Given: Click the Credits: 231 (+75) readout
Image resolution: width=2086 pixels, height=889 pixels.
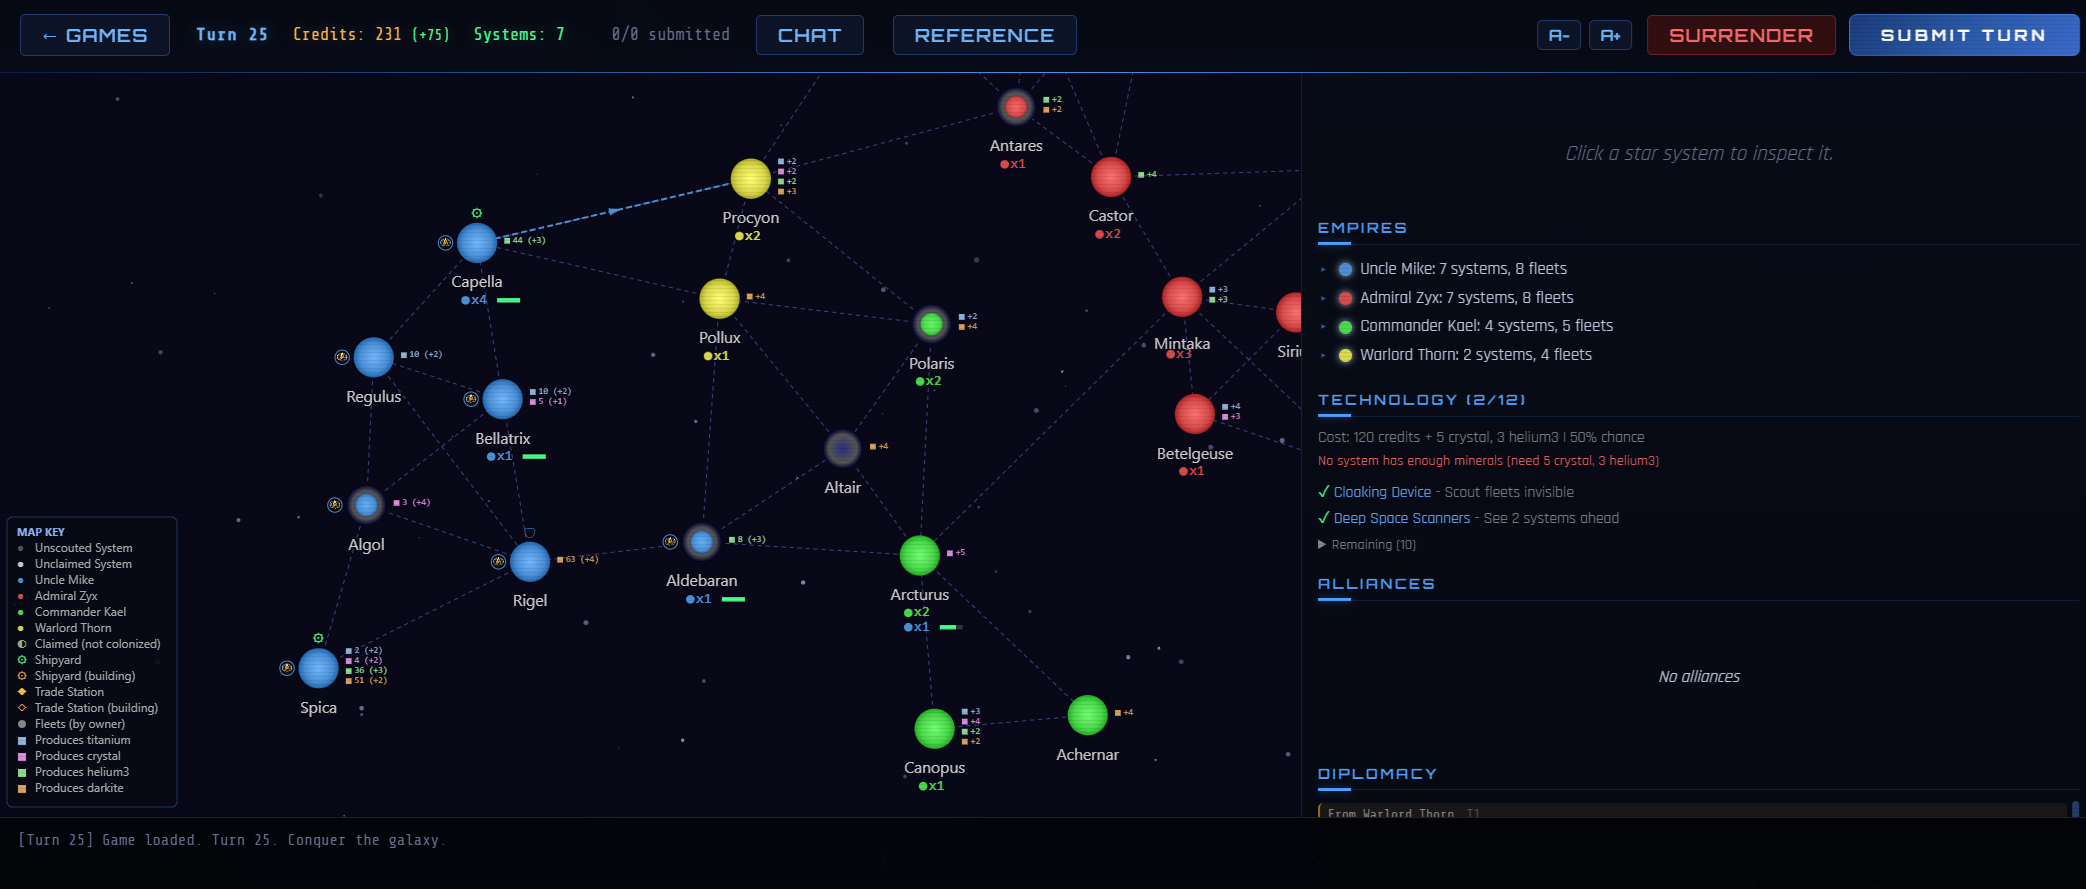Looking at the screenshot, I should [x=371, y=34].
